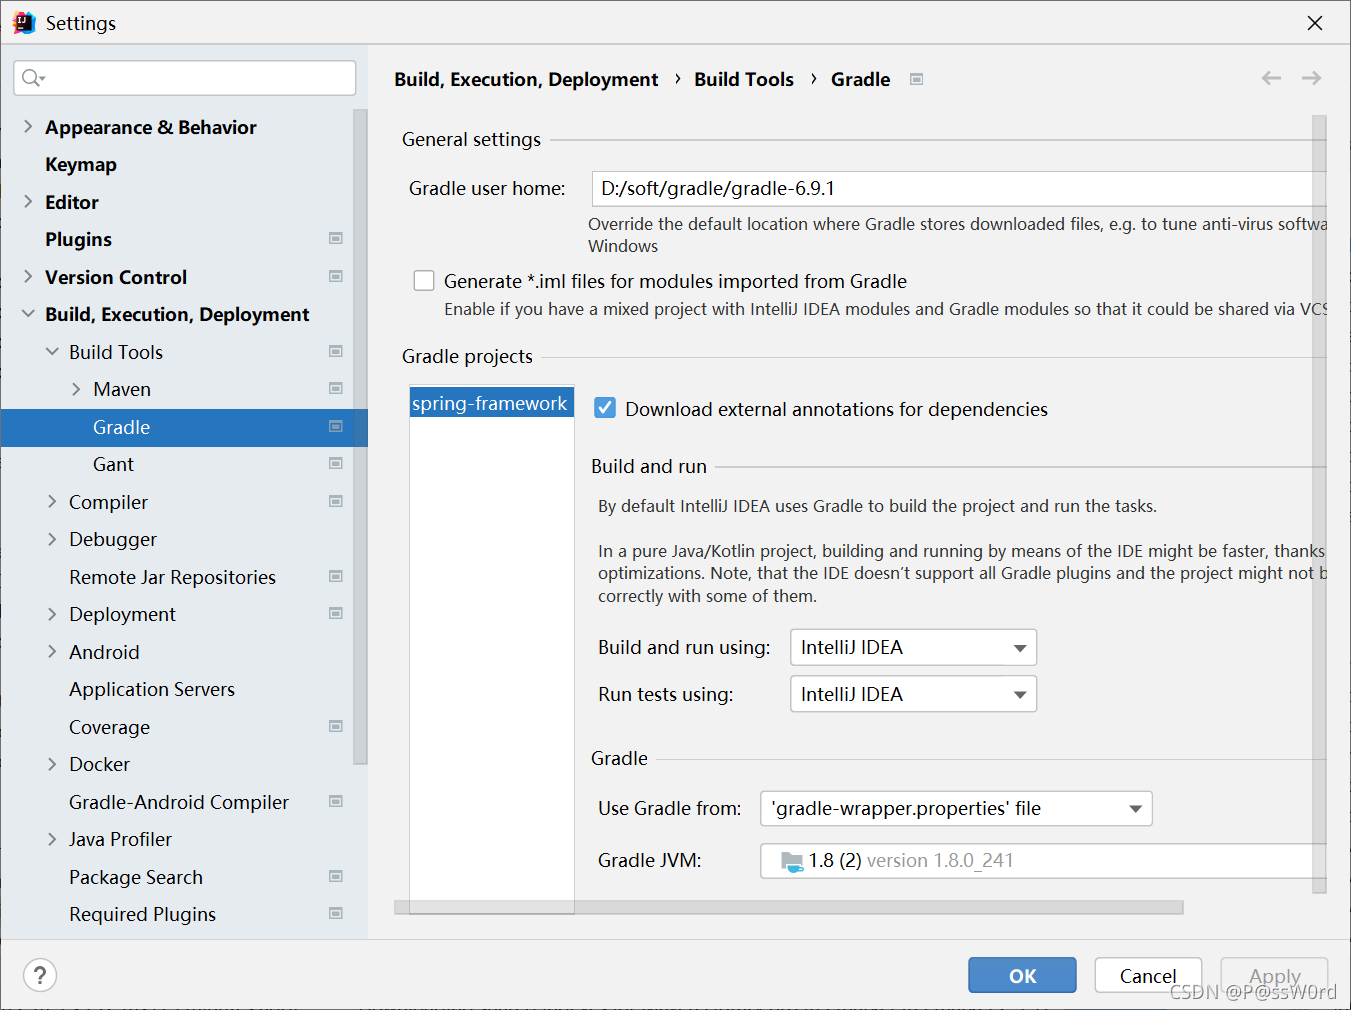Close the Settings dialog window
Screen dimensions: 1351x1010
(1315, 23)
